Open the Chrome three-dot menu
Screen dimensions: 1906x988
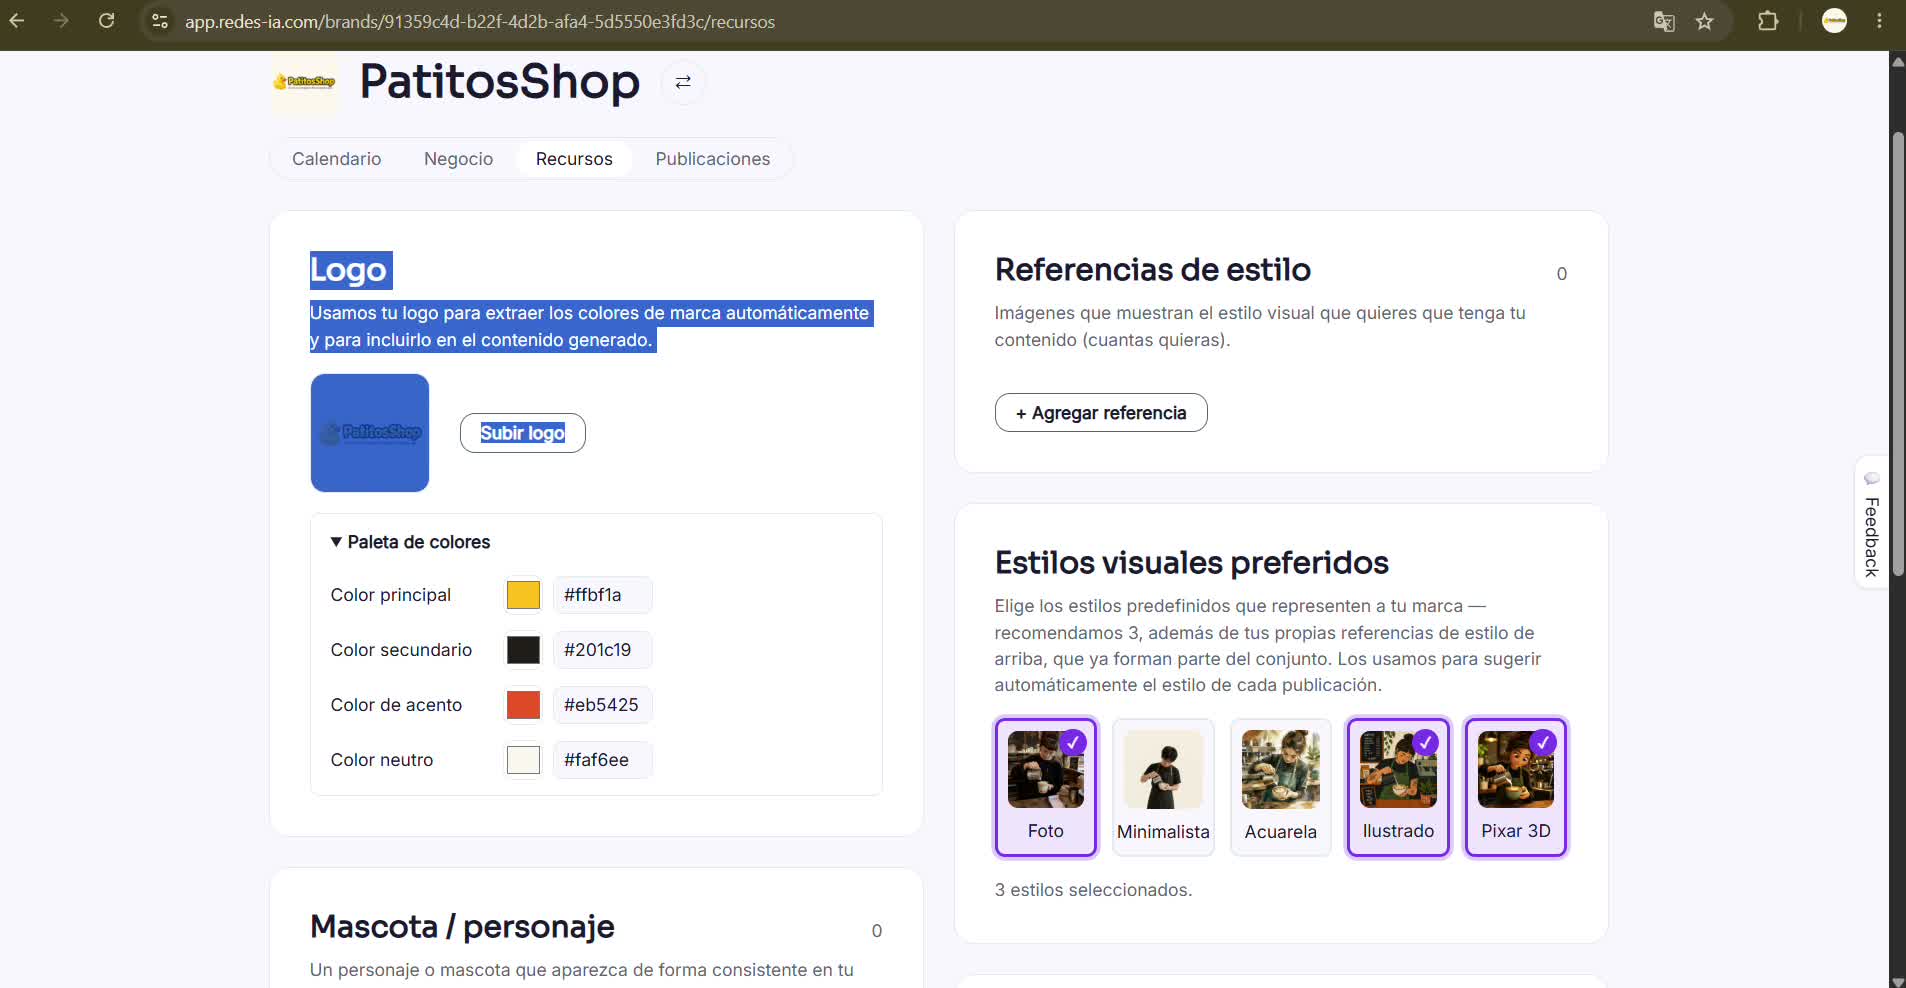click(1879, 21)
